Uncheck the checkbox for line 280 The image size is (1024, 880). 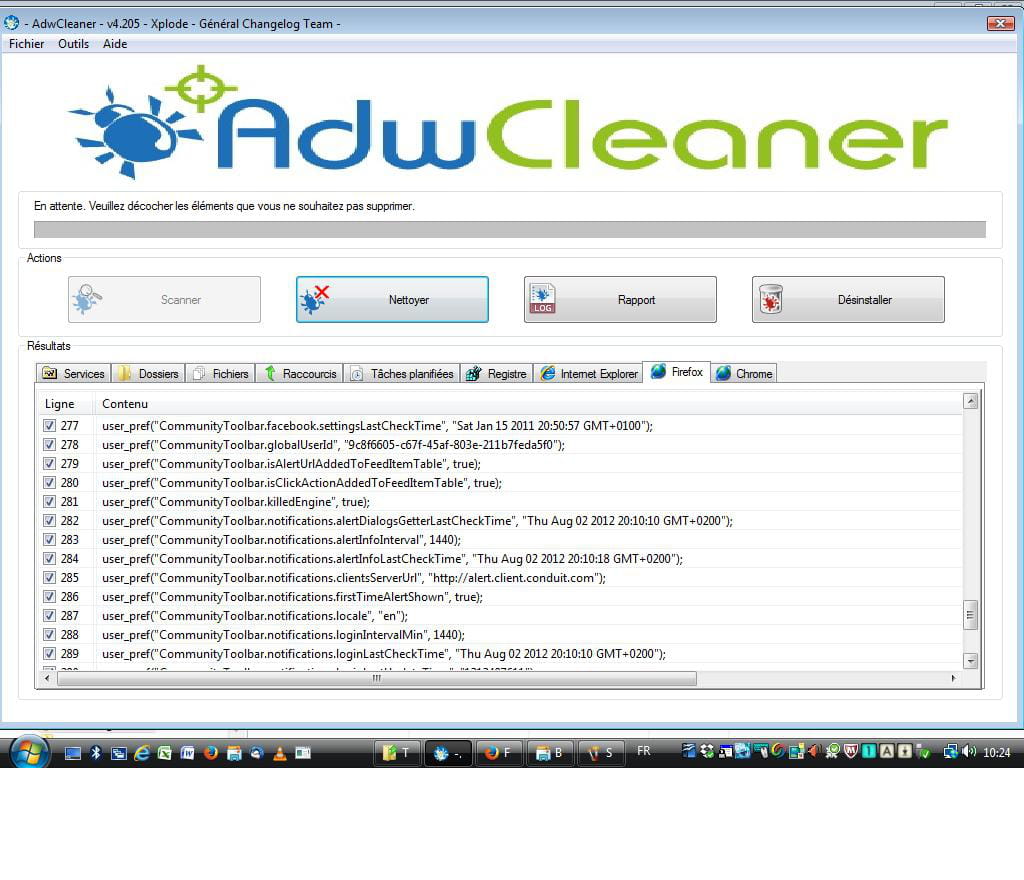[49, 482]
